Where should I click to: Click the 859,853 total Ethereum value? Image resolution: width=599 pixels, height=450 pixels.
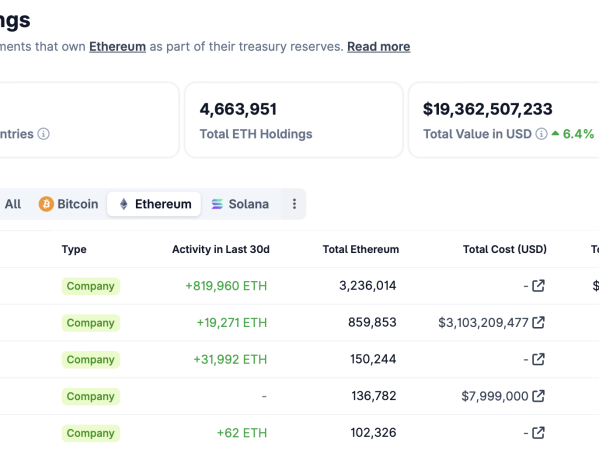click(372, 322)
